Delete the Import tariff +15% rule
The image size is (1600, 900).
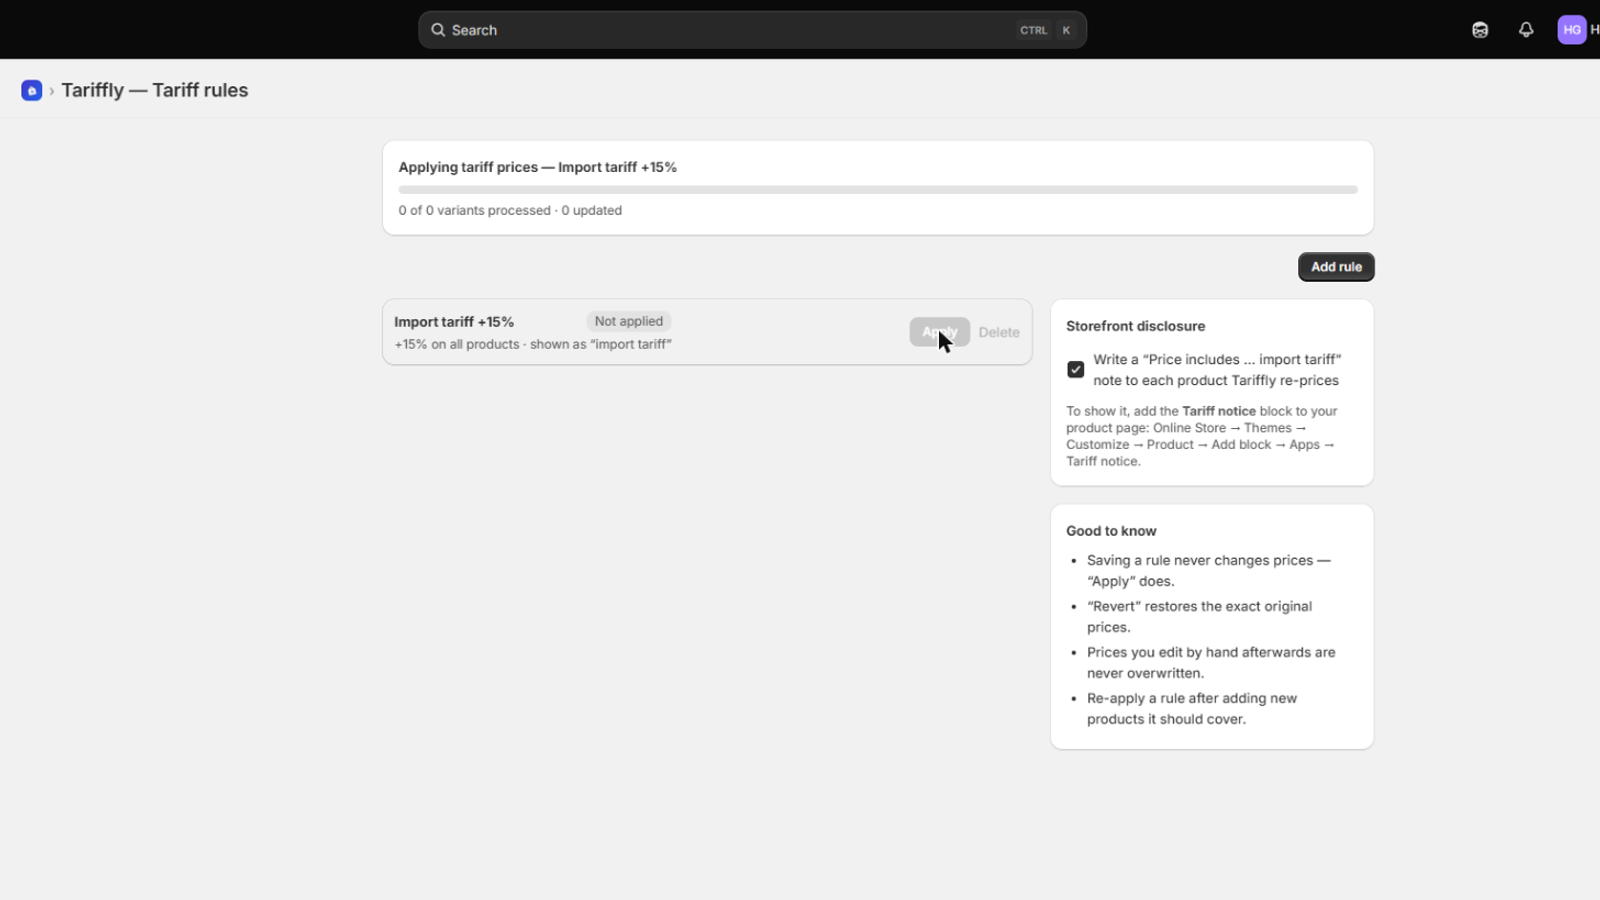coord(999,332)
